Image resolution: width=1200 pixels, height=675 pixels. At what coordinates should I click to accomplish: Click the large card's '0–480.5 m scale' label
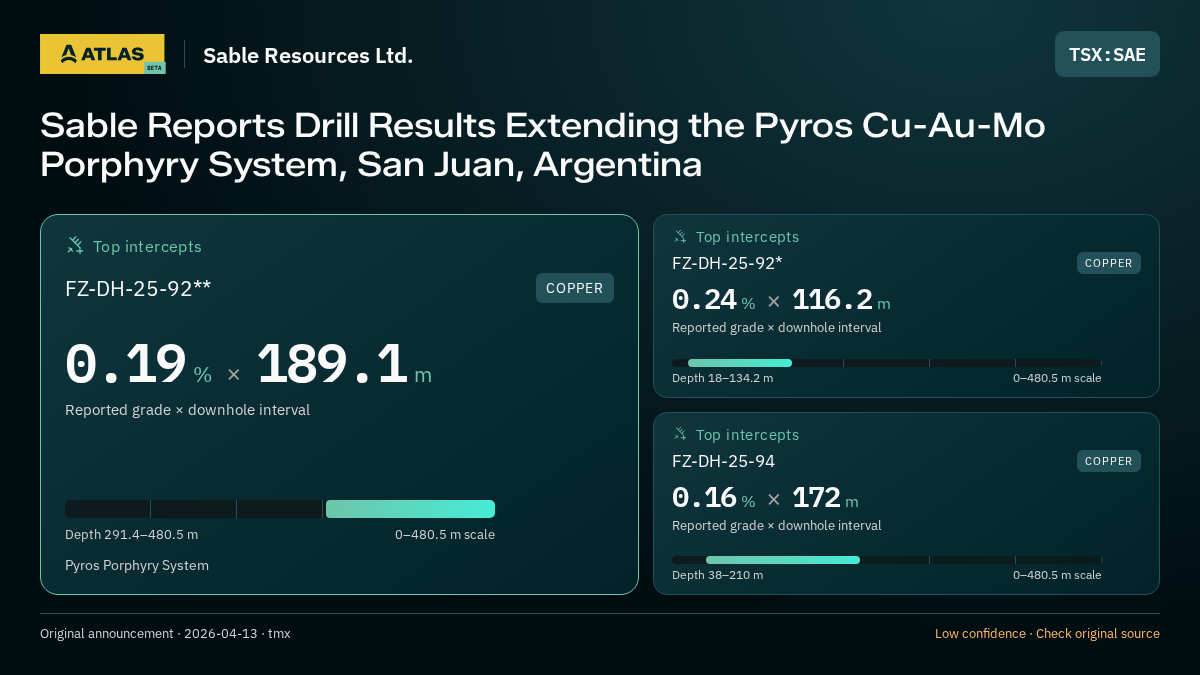445,535
